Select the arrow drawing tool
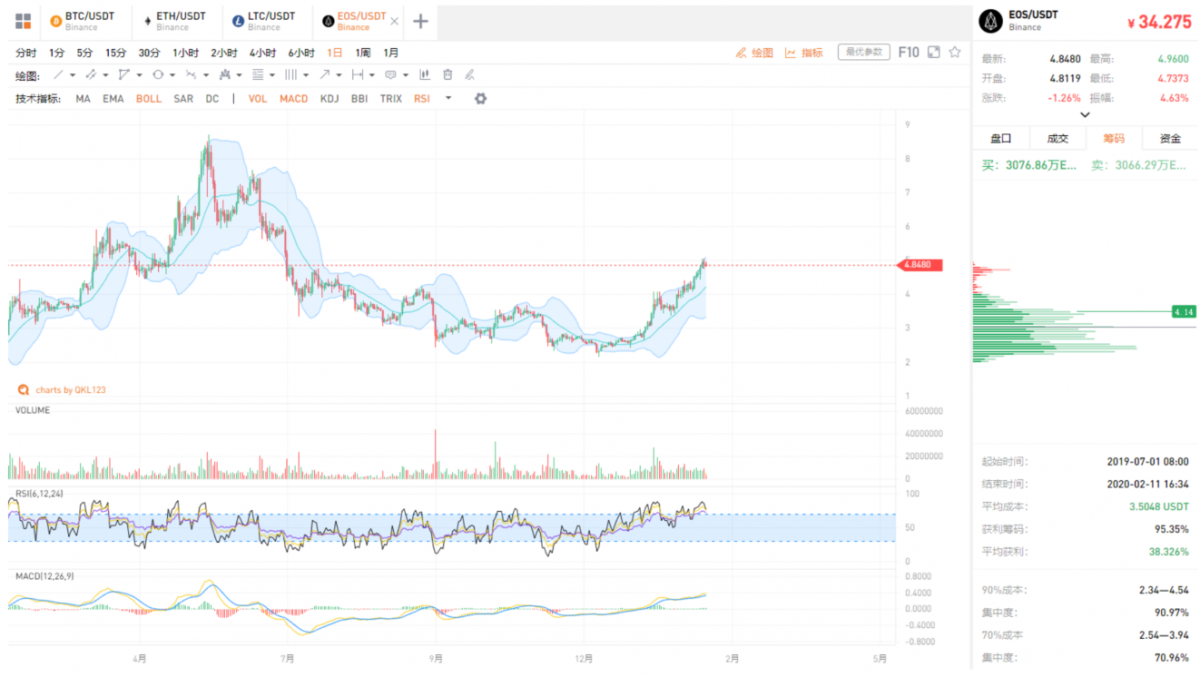The width and height of the screenshot is (1200, 677). point(324,74)
